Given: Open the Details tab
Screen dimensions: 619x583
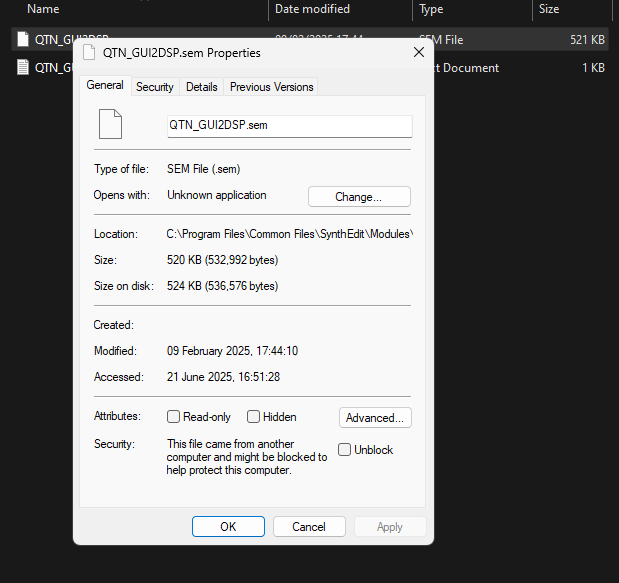Looking at the screenshot, I should (201, 87).
